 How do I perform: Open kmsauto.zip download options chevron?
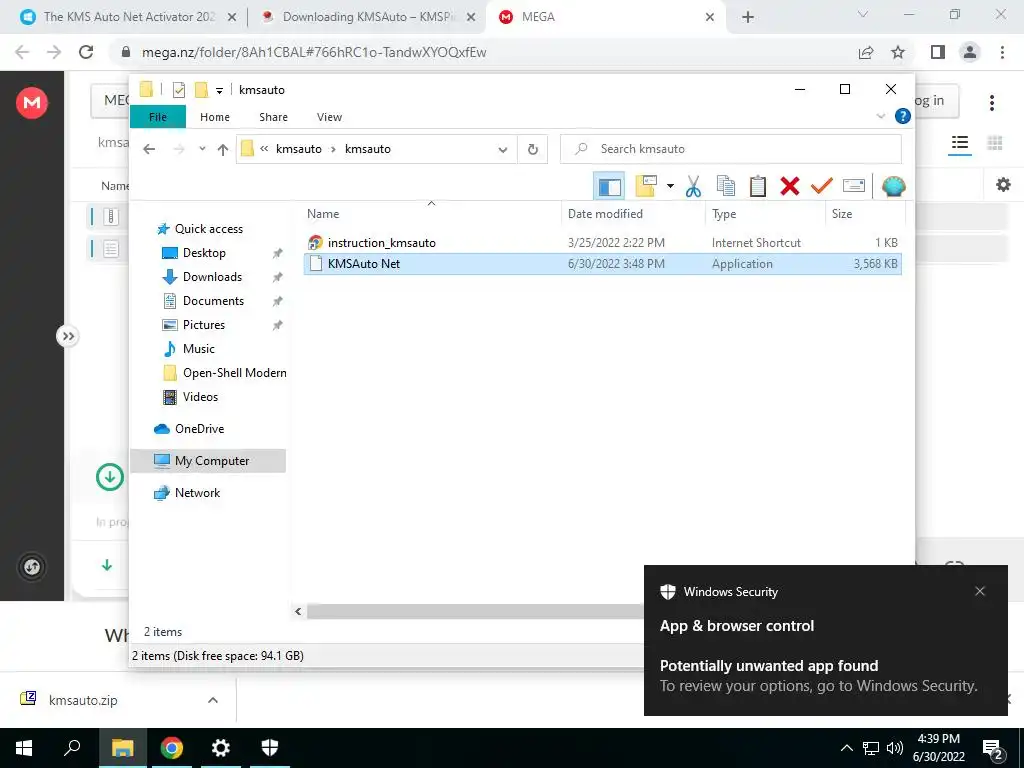(x=212, y=700)
